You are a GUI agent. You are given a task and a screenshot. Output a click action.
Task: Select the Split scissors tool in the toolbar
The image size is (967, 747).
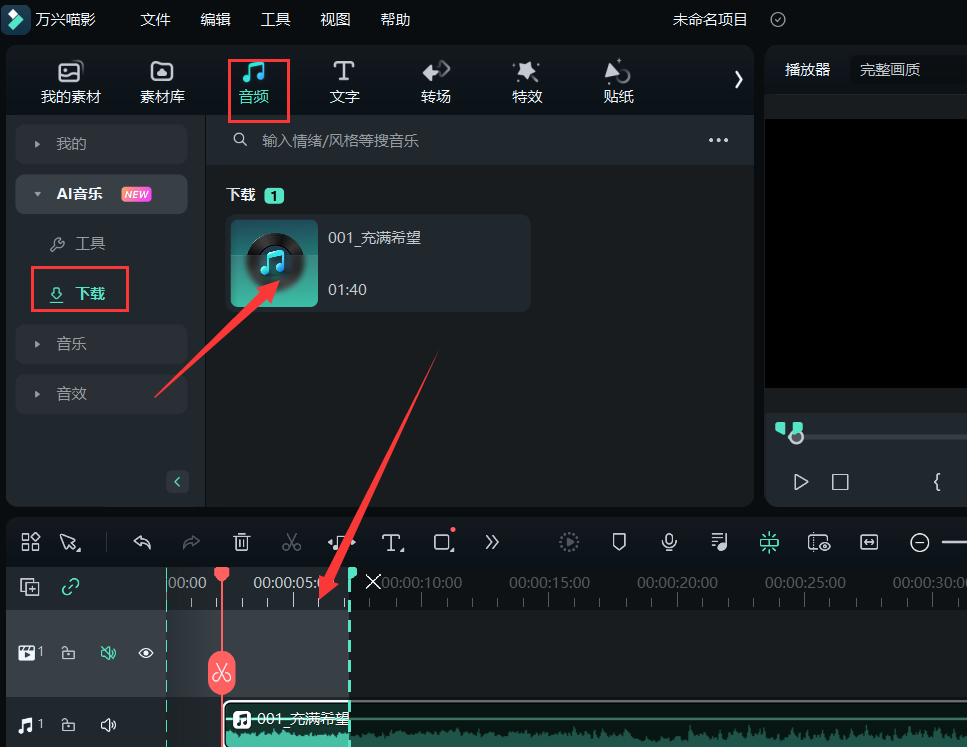coord(291,542)
